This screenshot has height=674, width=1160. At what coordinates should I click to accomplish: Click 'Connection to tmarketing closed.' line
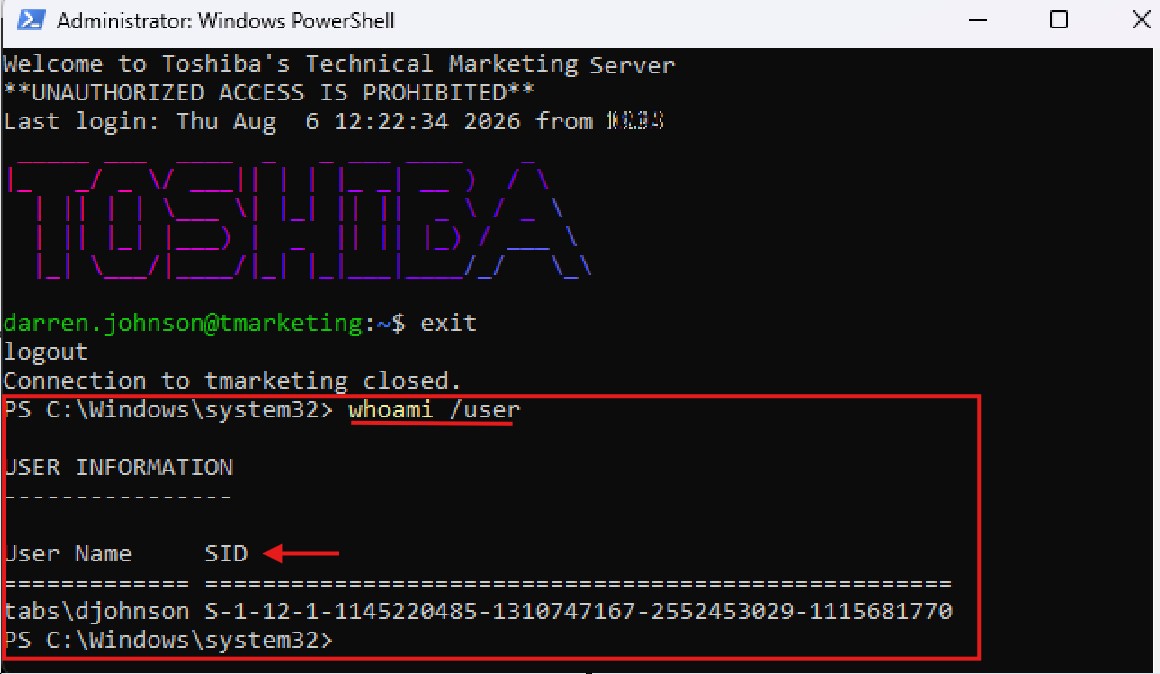pos(232,381)
